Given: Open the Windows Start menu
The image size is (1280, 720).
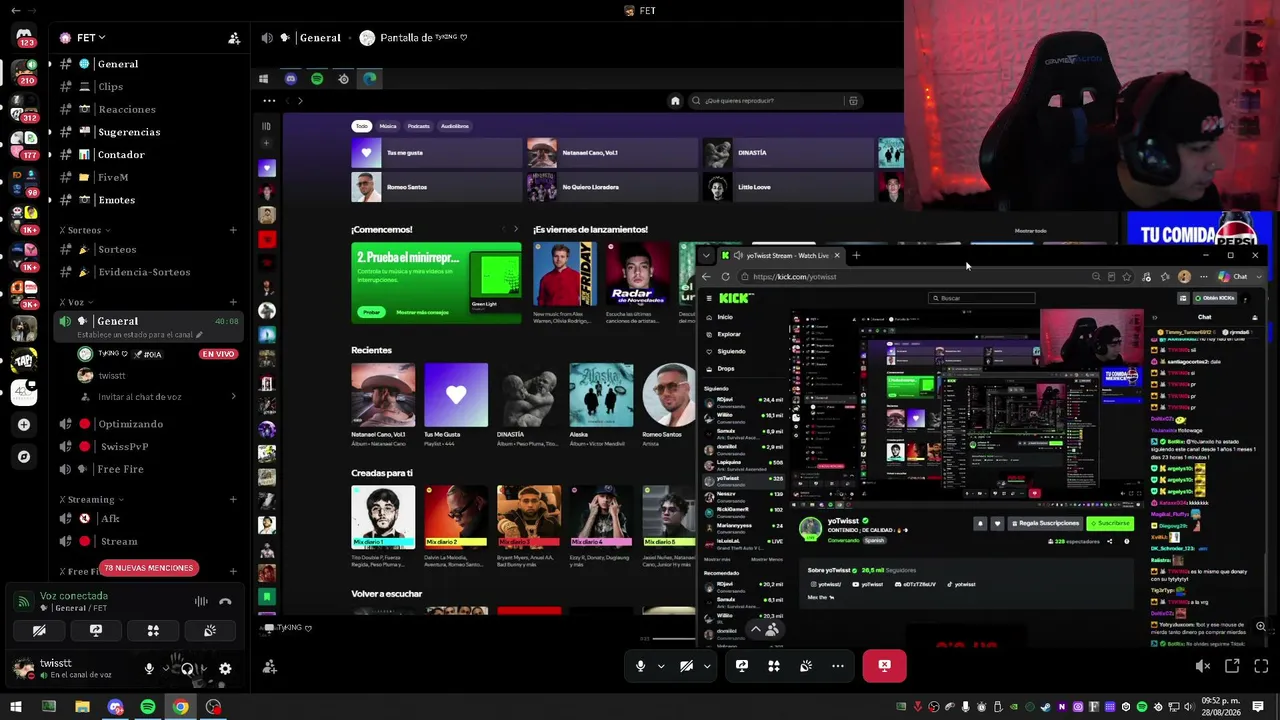Looking at the screenshot, I should click(15, 707).
